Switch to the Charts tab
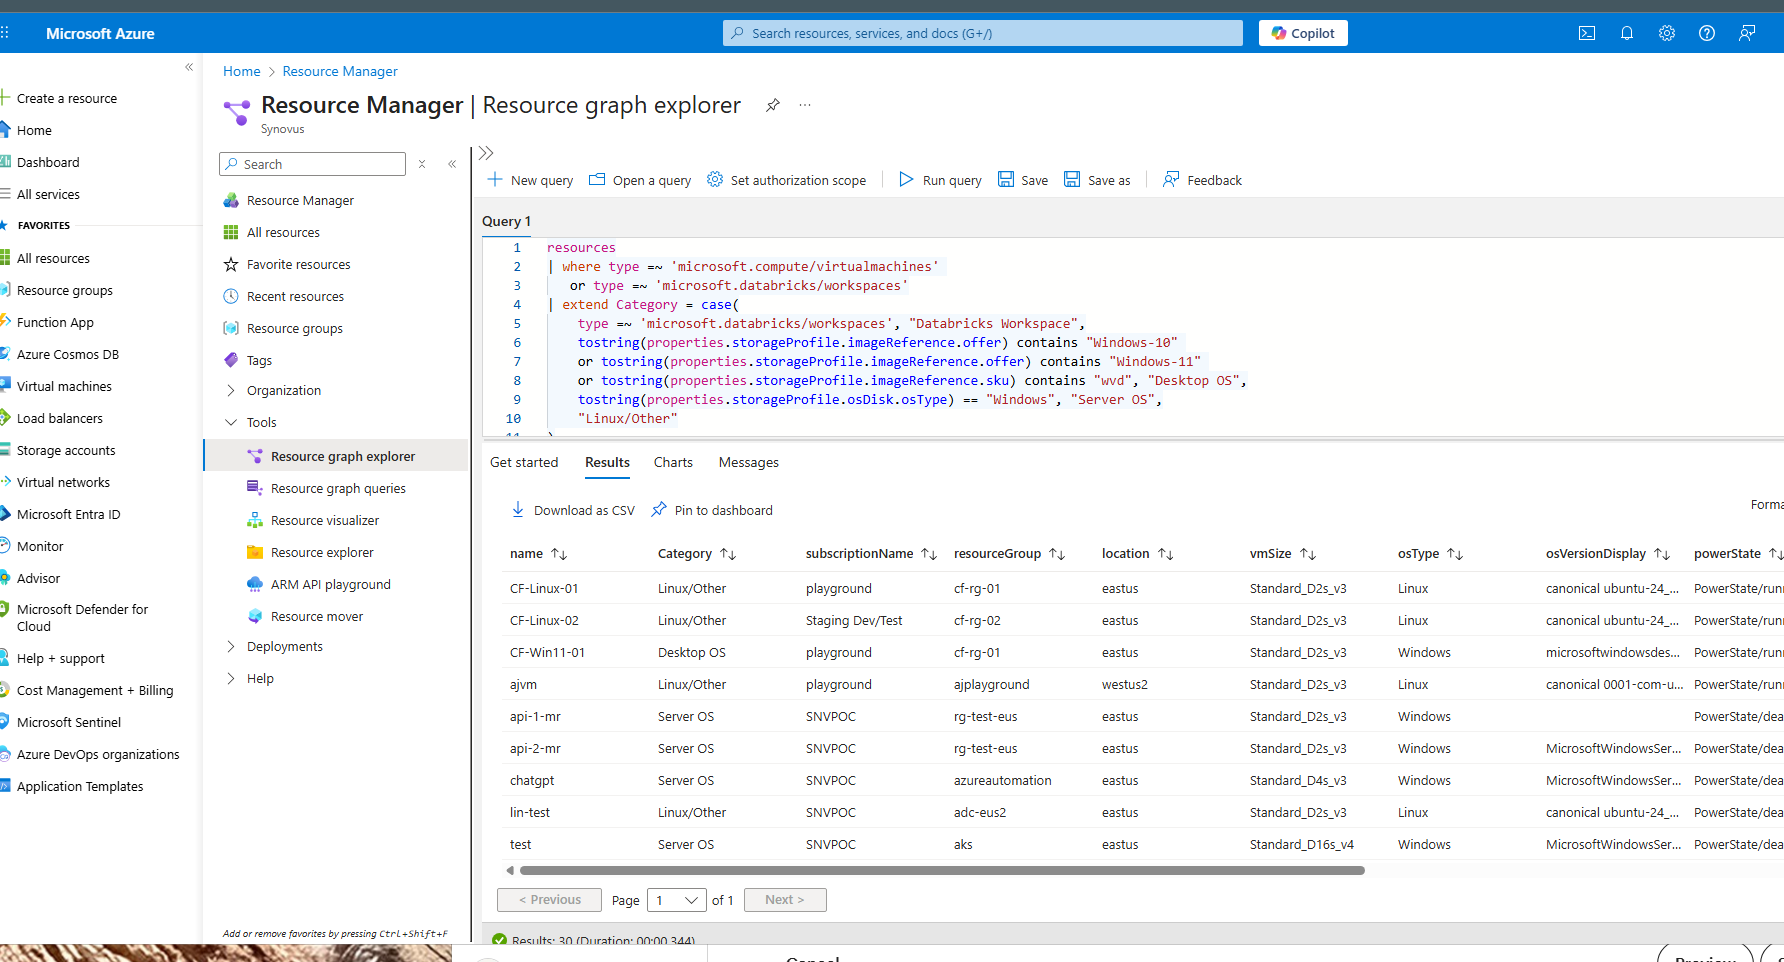This screenshot has height=962, width=1784. pyautogui.click(x=672, y=462)
